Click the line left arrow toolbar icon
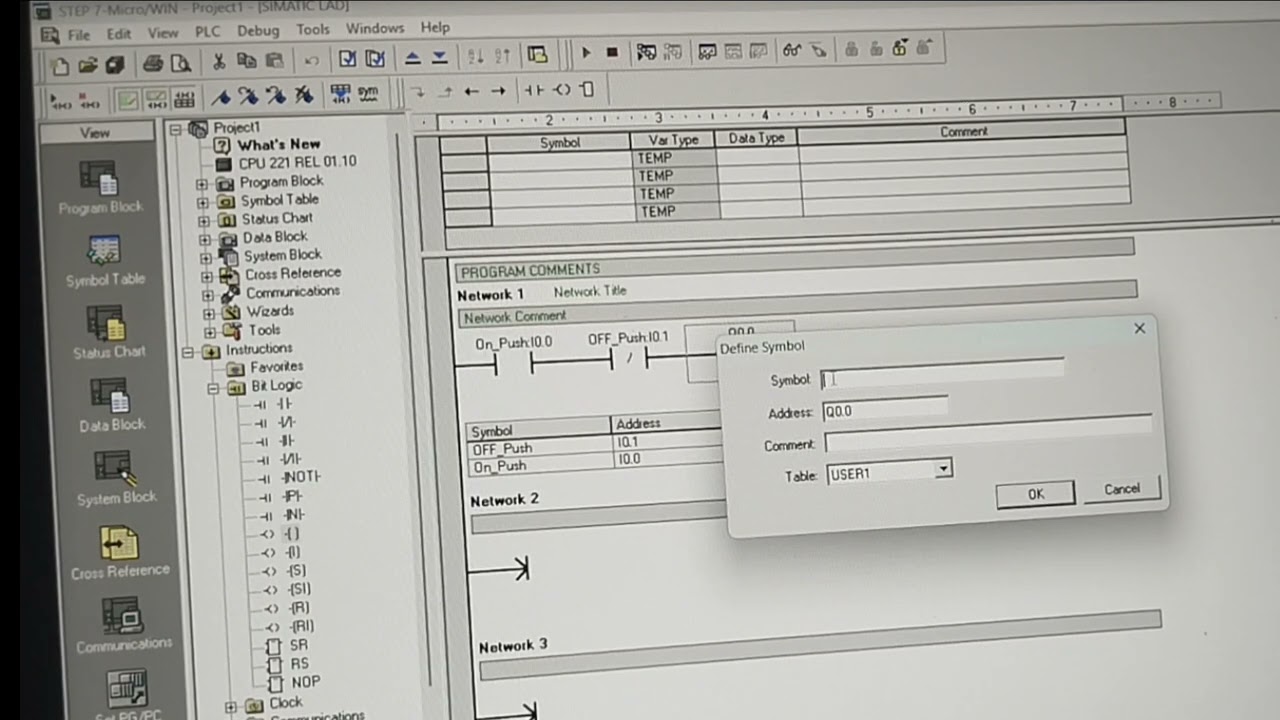This screenshot has height=720, width=1280. 471,91
